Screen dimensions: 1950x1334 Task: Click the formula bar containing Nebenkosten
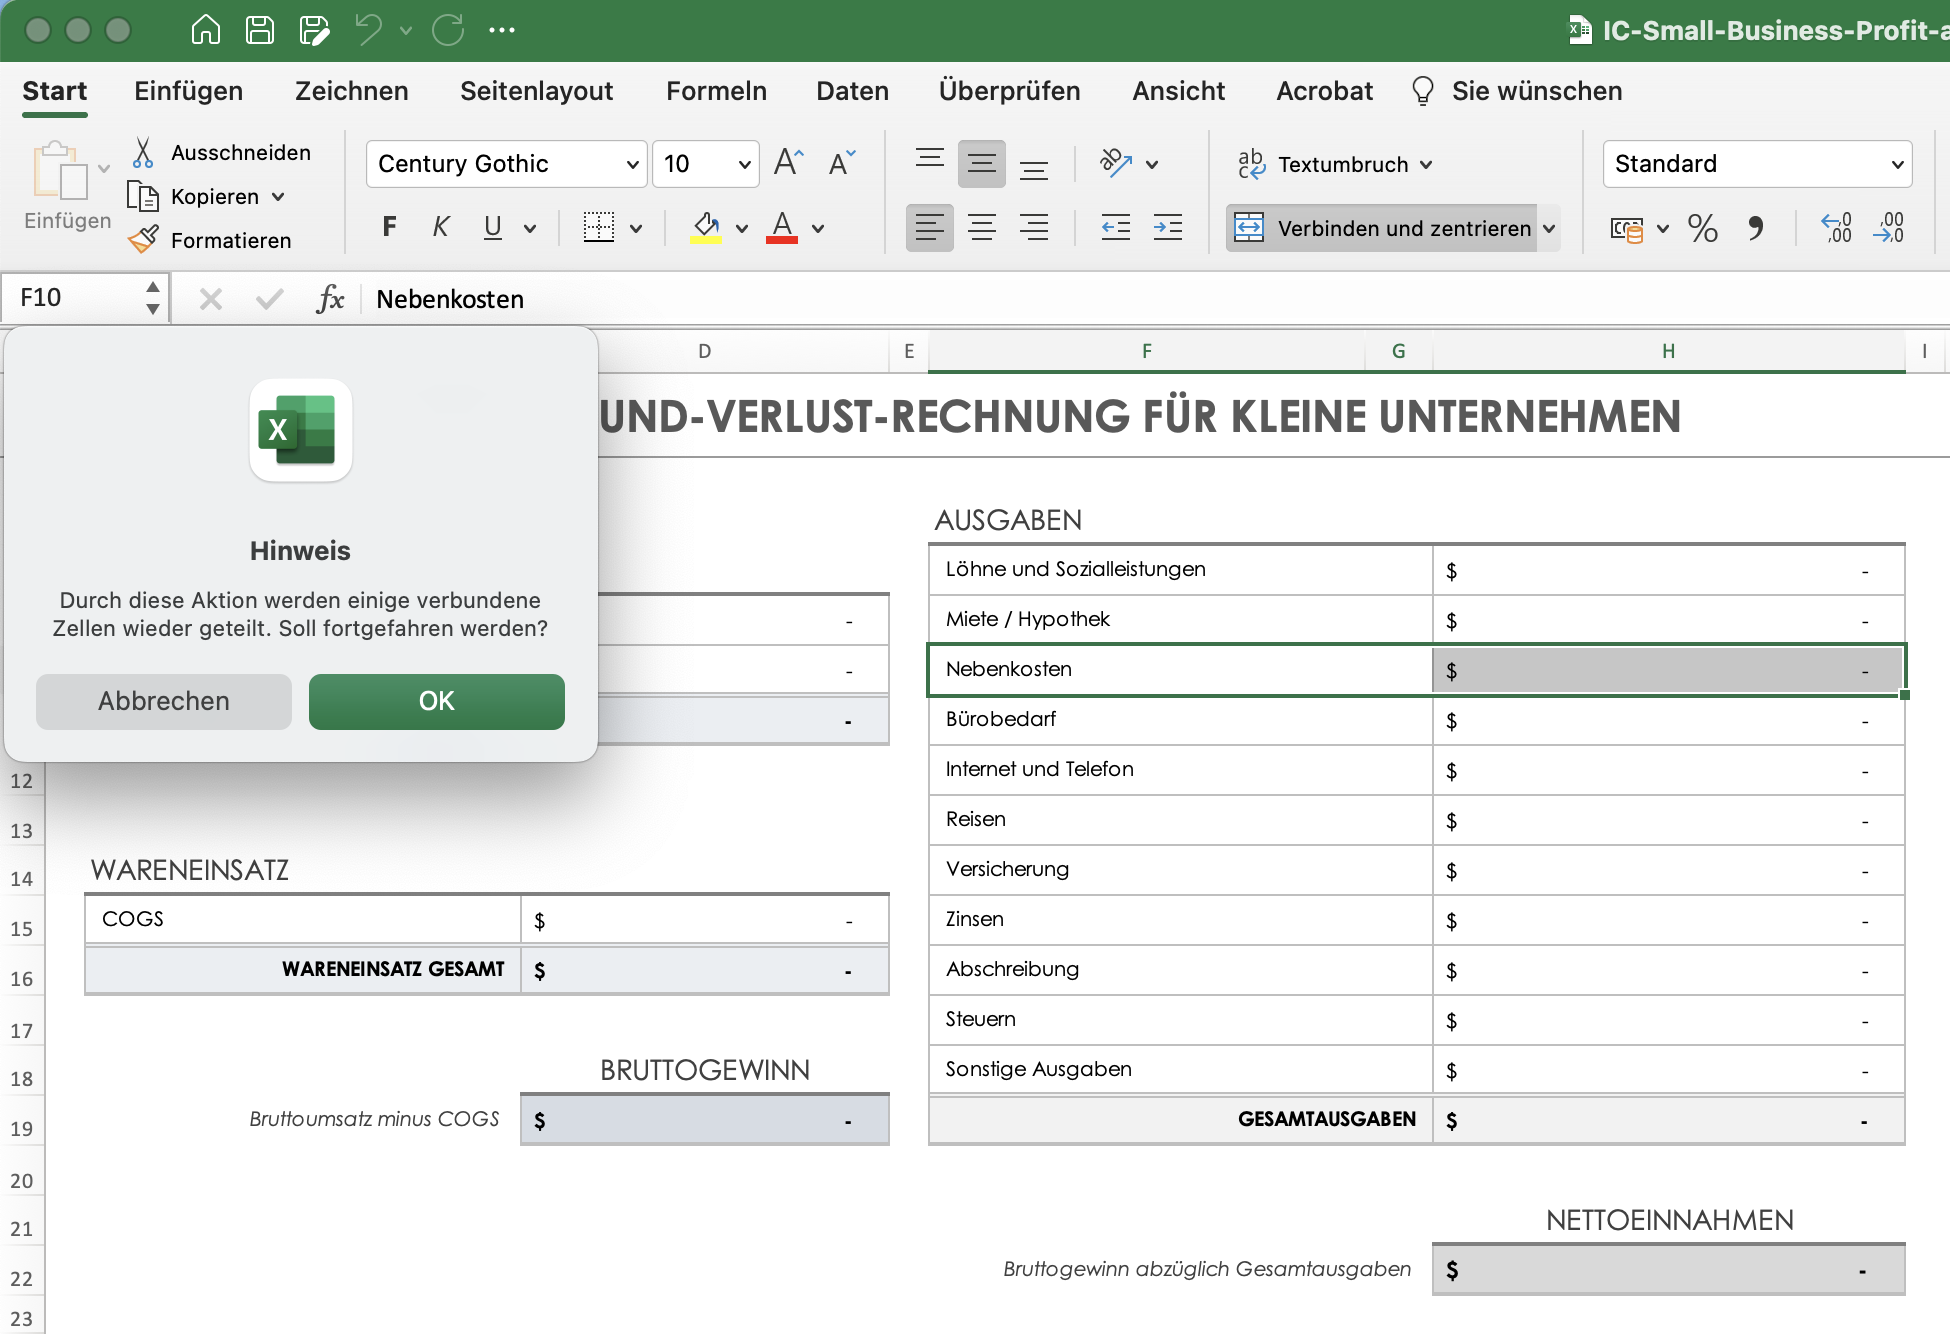[x=1155, y=299]
